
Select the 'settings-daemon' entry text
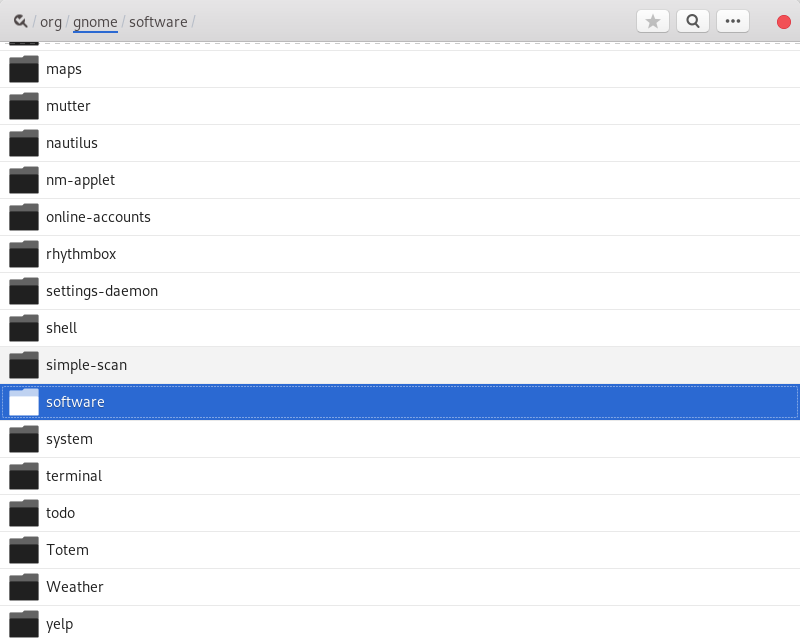[x=102, y=291]
